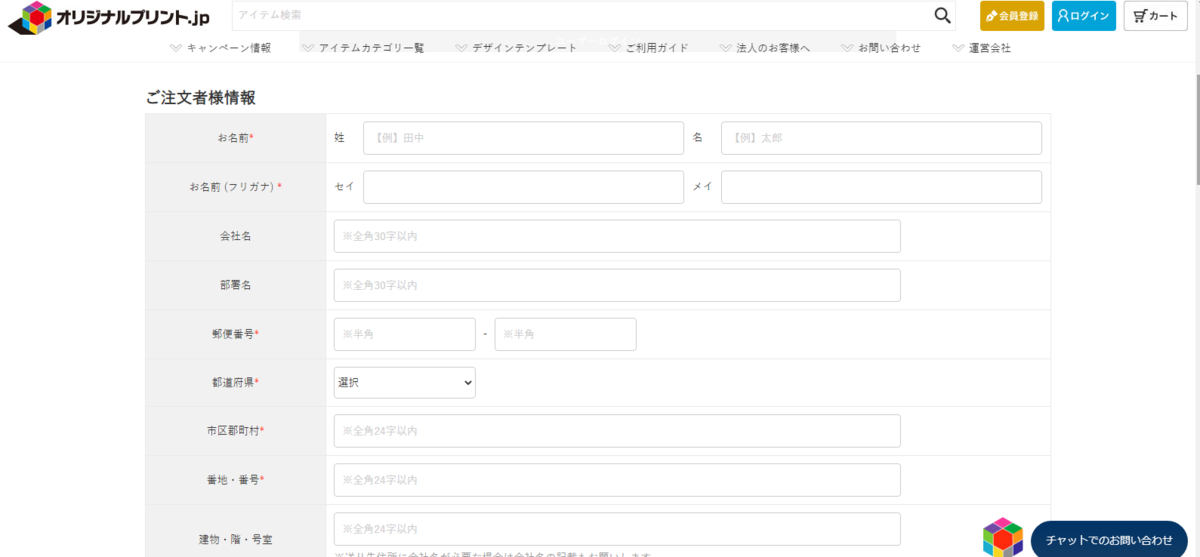Click the 都道府県 label
The height and width of the screenshot is (557, 1200).
point(235,382)
